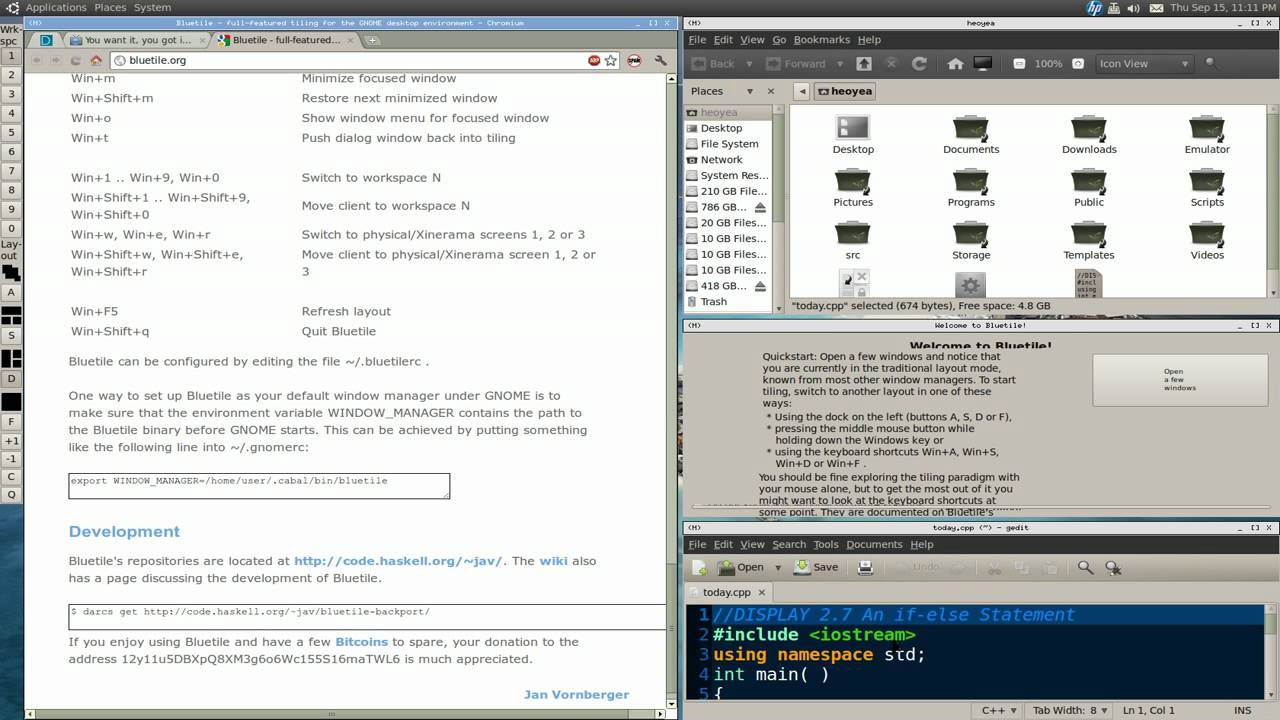Select File System in Places sidebar
This screenshot has height=720, width=1280.
tap(729, 144)
